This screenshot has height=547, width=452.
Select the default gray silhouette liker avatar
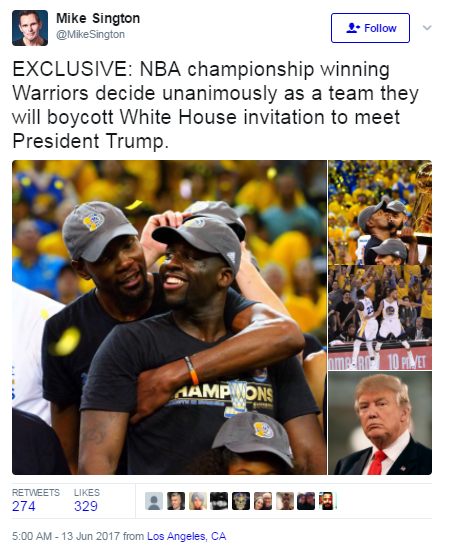154,501
